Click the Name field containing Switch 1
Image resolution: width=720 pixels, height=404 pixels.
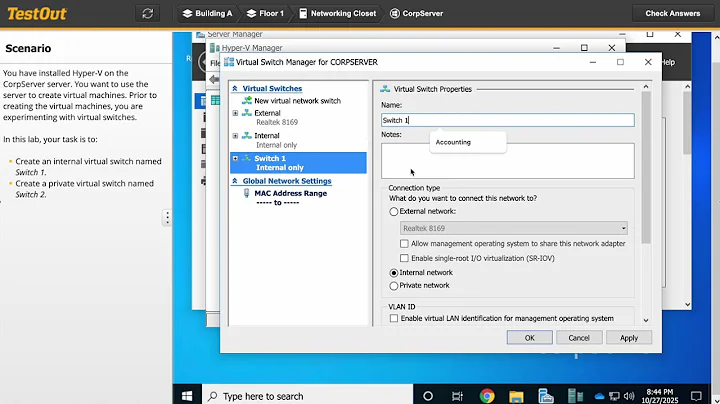(507, 120)
